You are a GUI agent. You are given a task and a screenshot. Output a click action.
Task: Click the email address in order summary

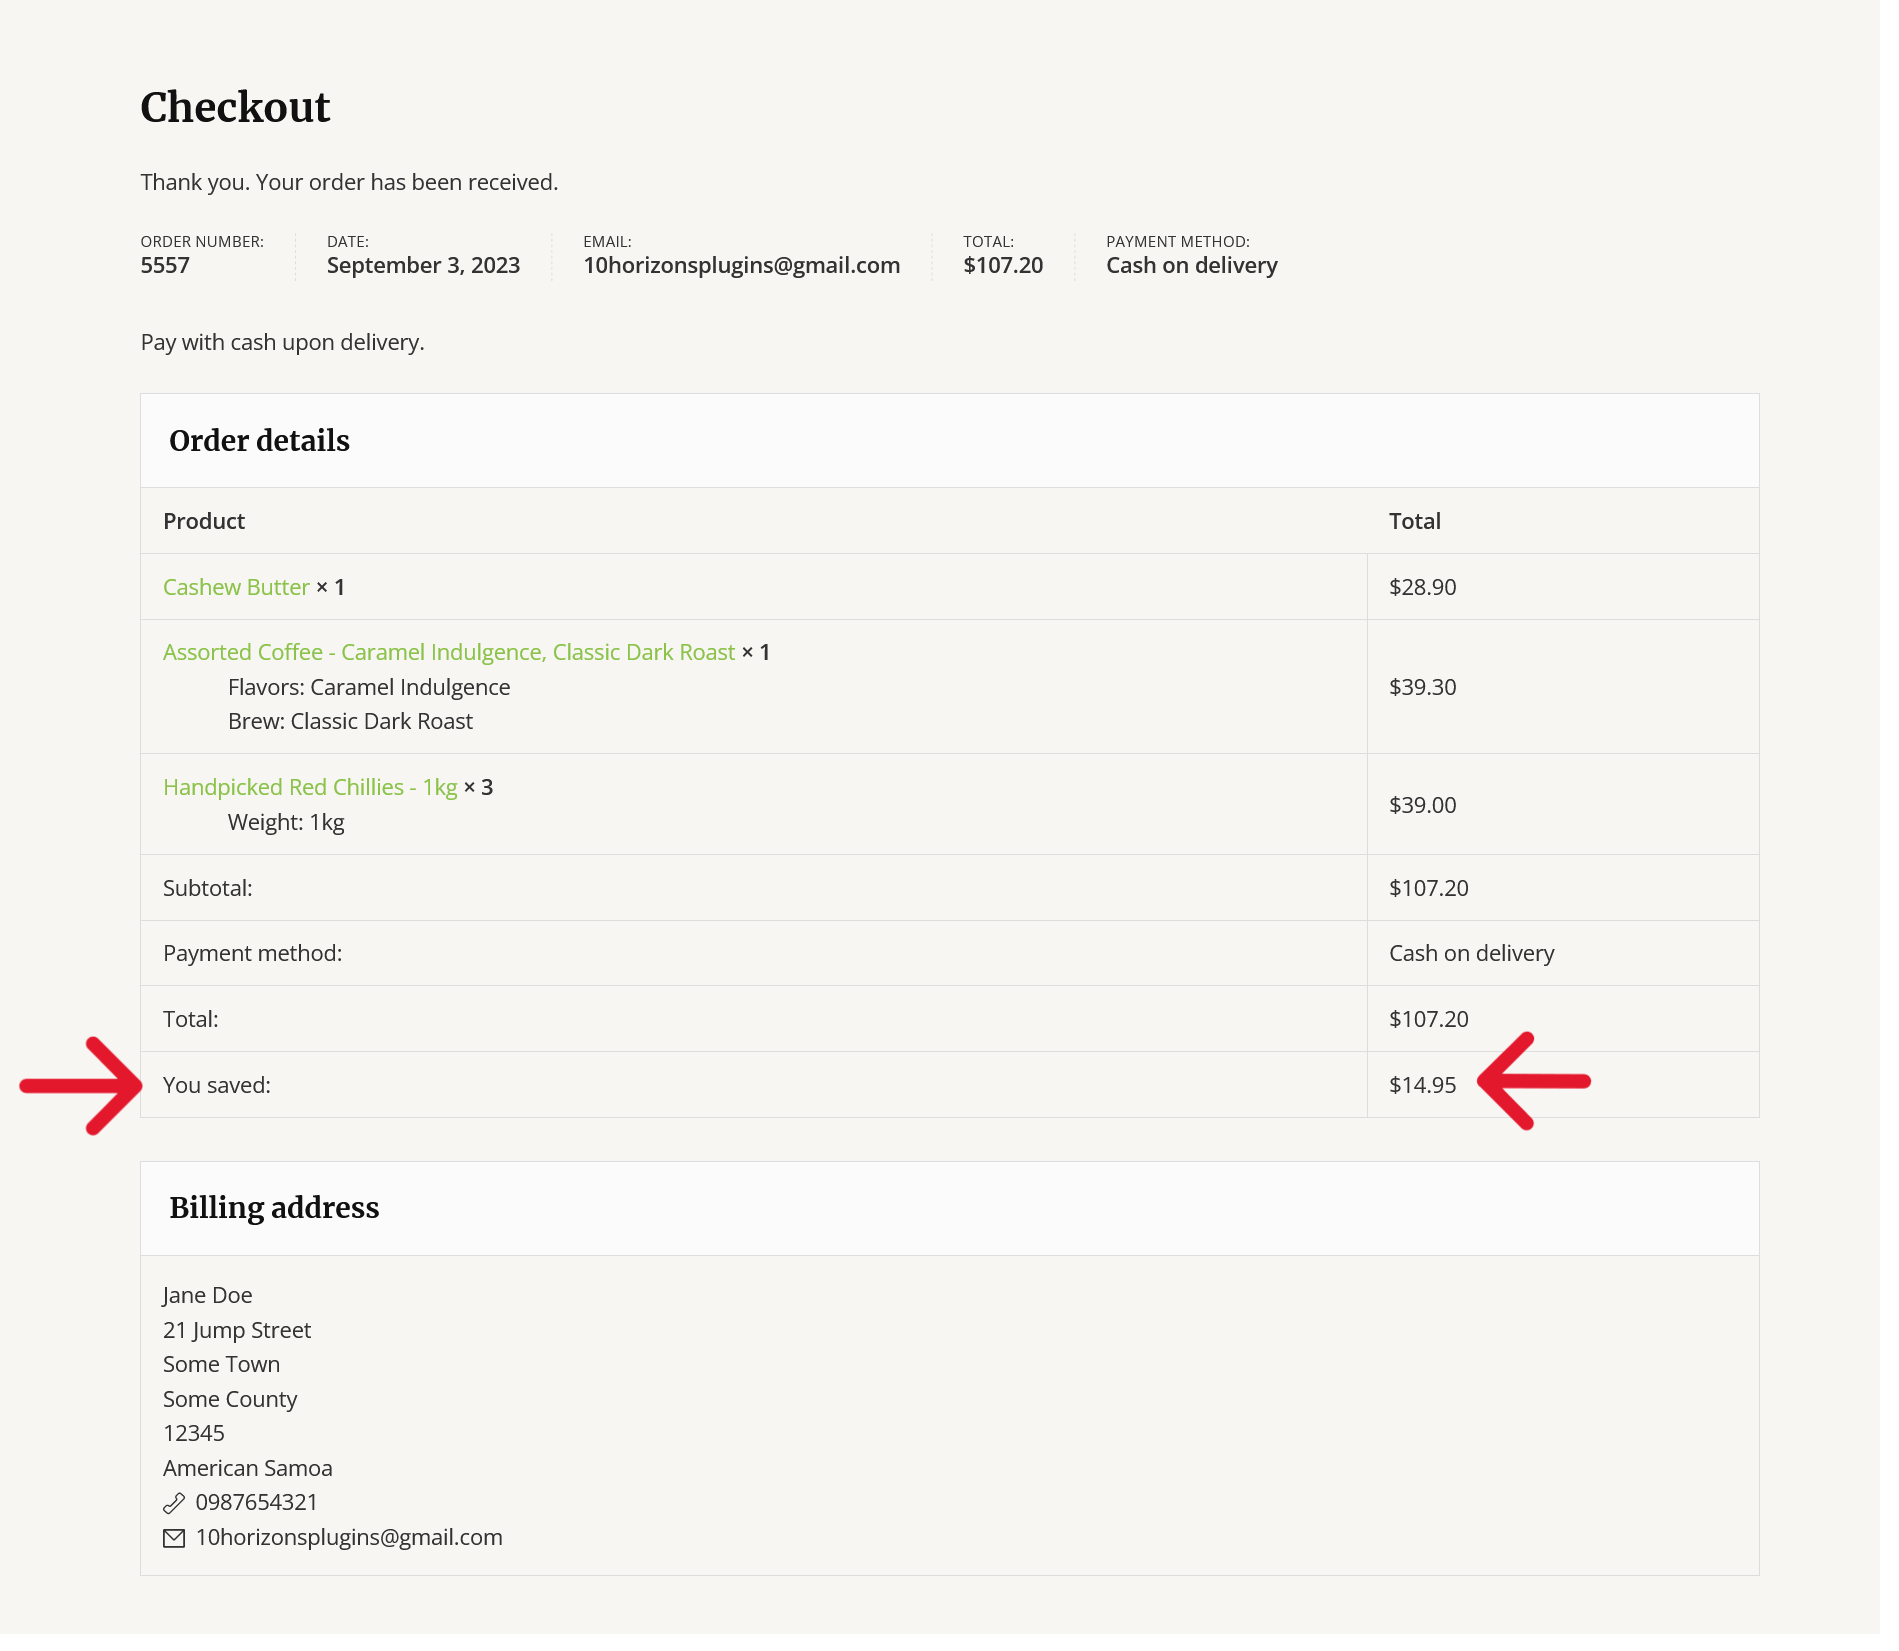click(x=741, y=265)
